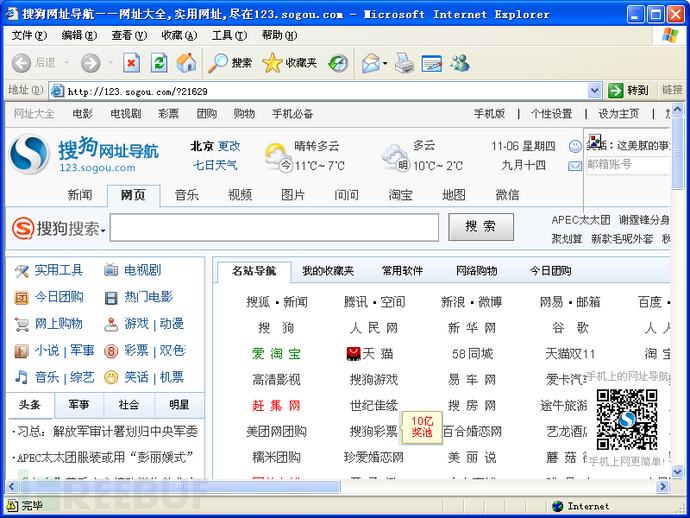Click the Edit page toolbar icon
690x518 pixels.
click(432, 63)
